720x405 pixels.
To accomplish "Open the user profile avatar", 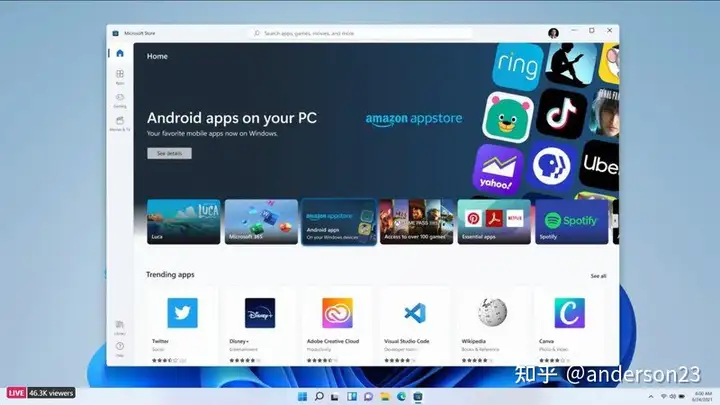I will (x=553, y=33).
